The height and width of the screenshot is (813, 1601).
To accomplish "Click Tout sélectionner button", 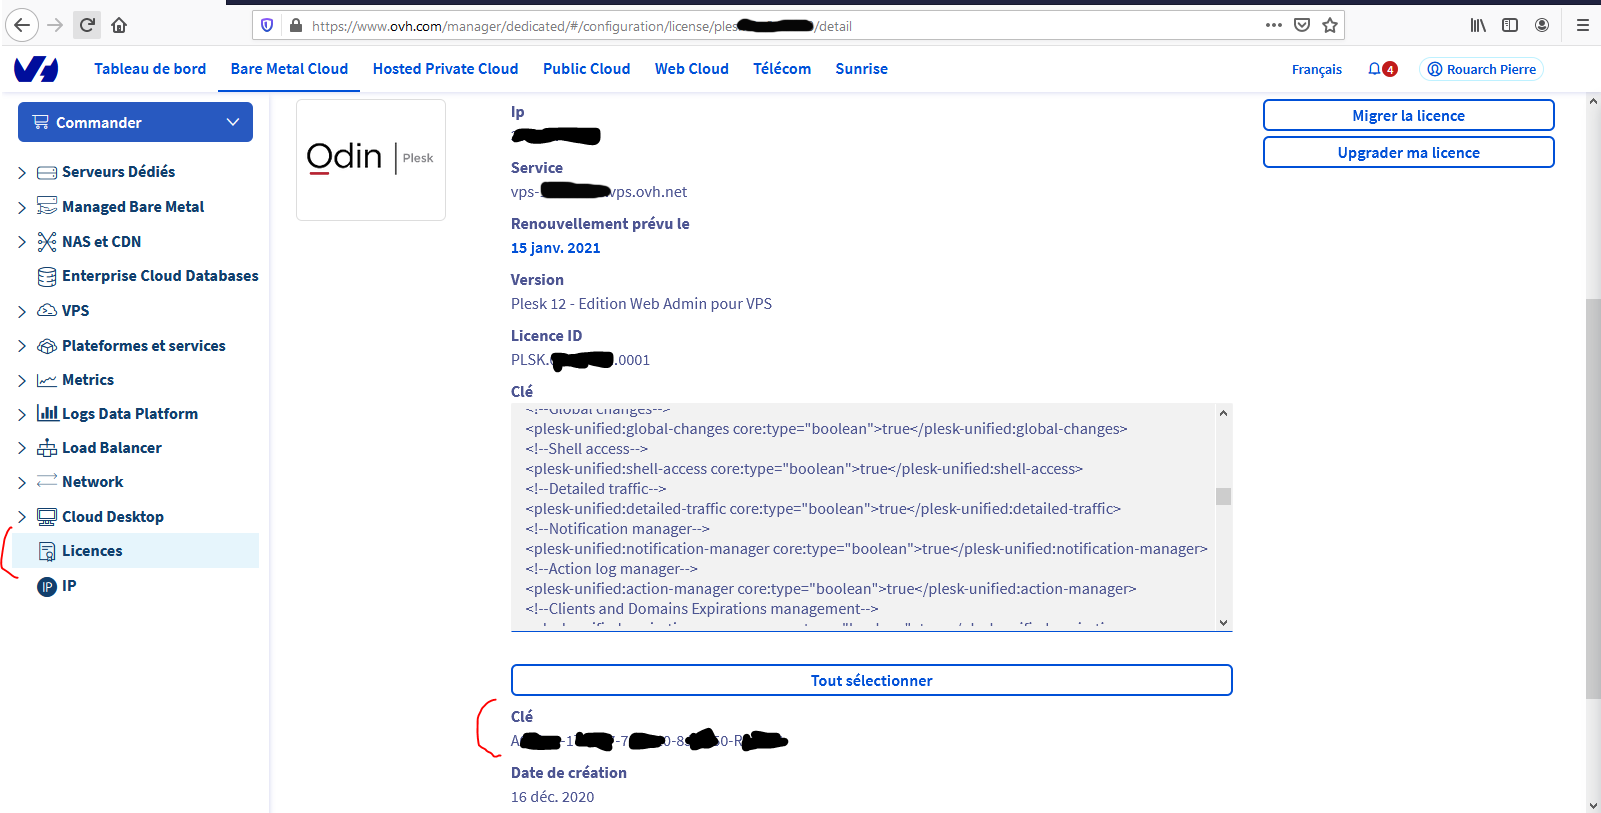I will pos(871,680).
